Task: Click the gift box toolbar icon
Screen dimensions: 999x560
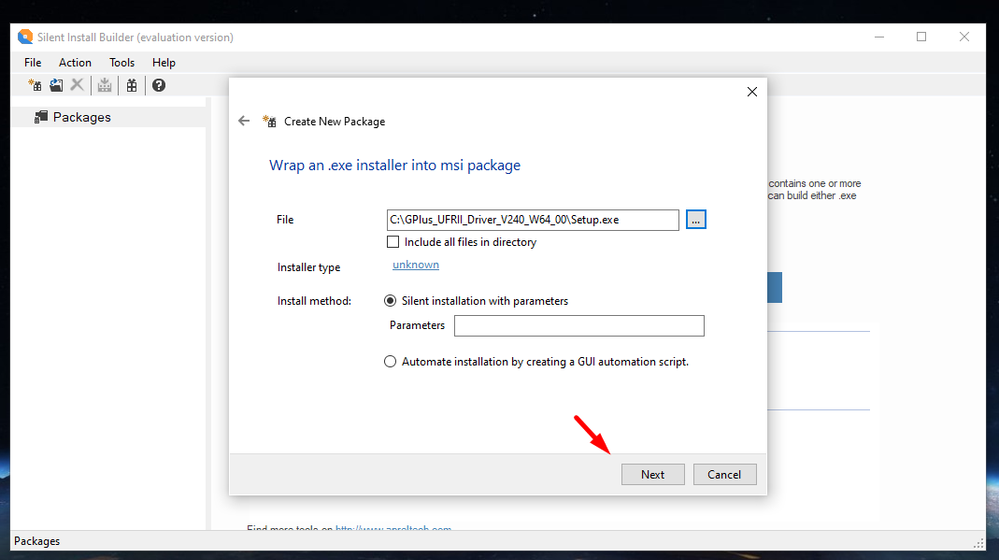Action: [131, 85]
